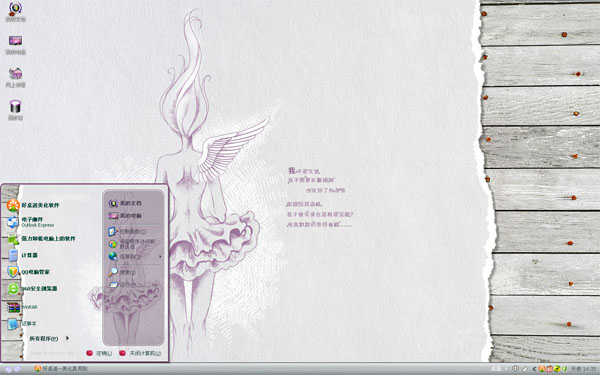This screenshot has height=375, width=600.
Task: Expand the 连接到 submenu arrow
Action: tap(160, 256)
